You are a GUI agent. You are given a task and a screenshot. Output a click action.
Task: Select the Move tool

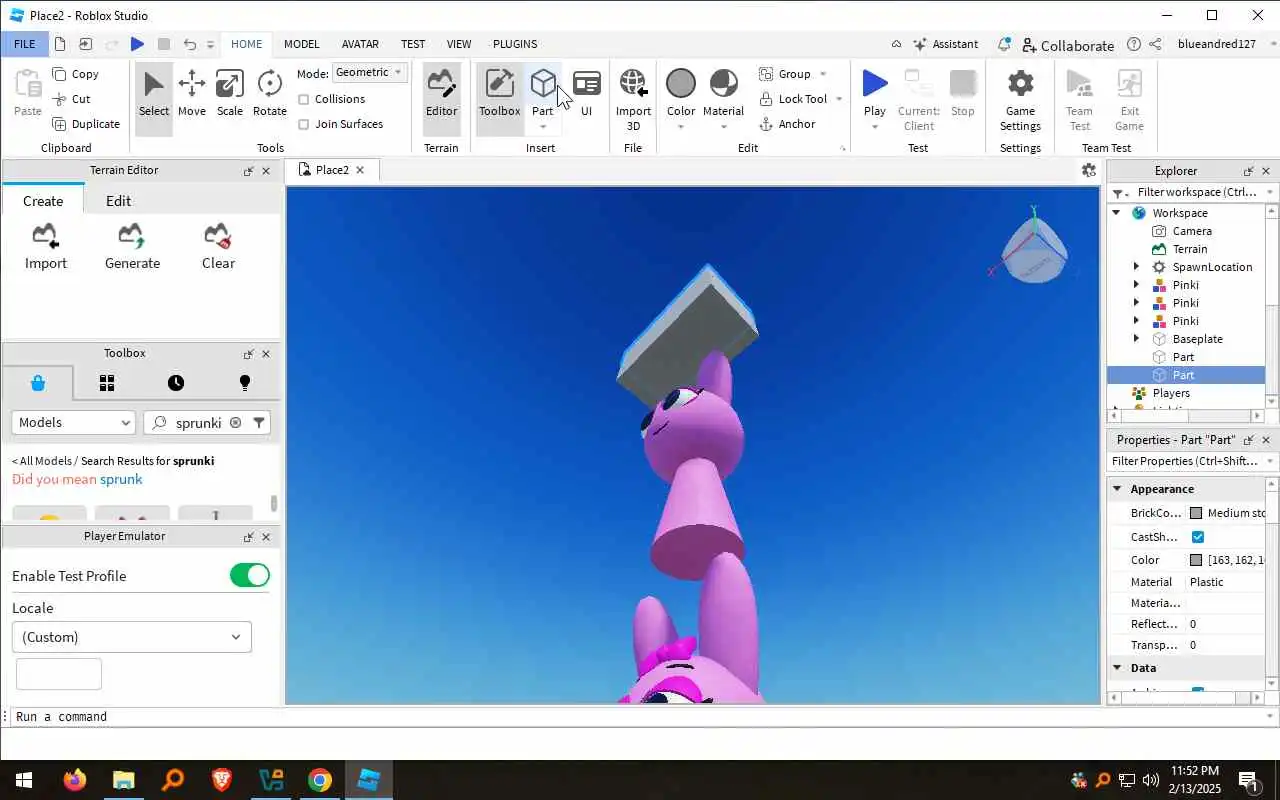[x=191, y=94]
